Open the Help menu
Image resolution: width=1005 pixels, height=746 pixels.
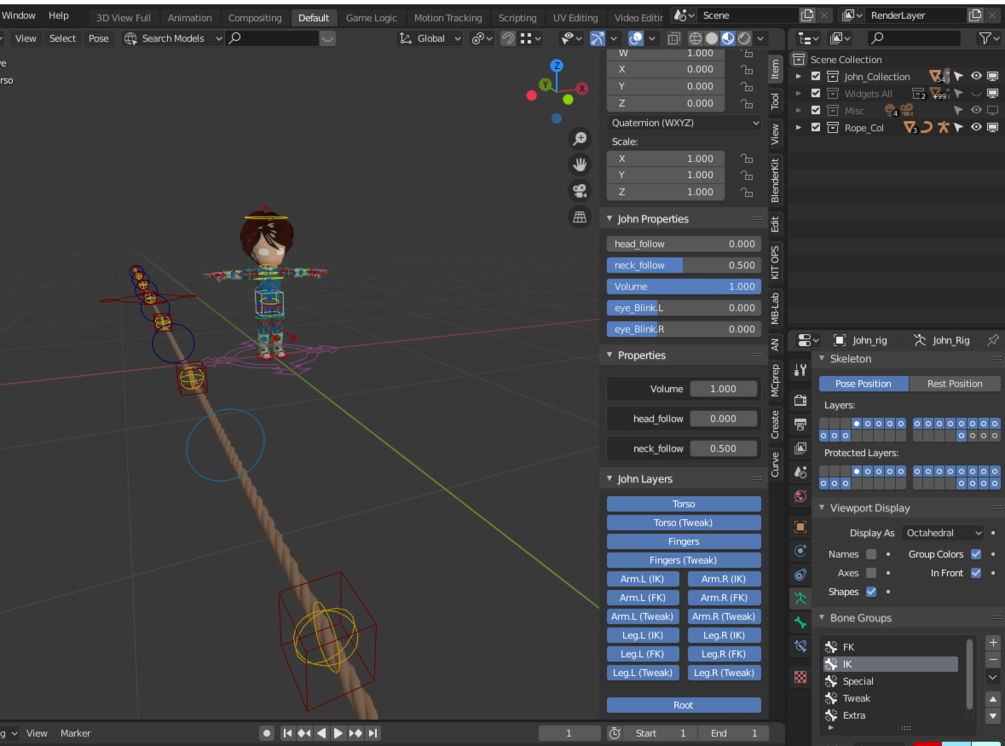coord(58,15)
